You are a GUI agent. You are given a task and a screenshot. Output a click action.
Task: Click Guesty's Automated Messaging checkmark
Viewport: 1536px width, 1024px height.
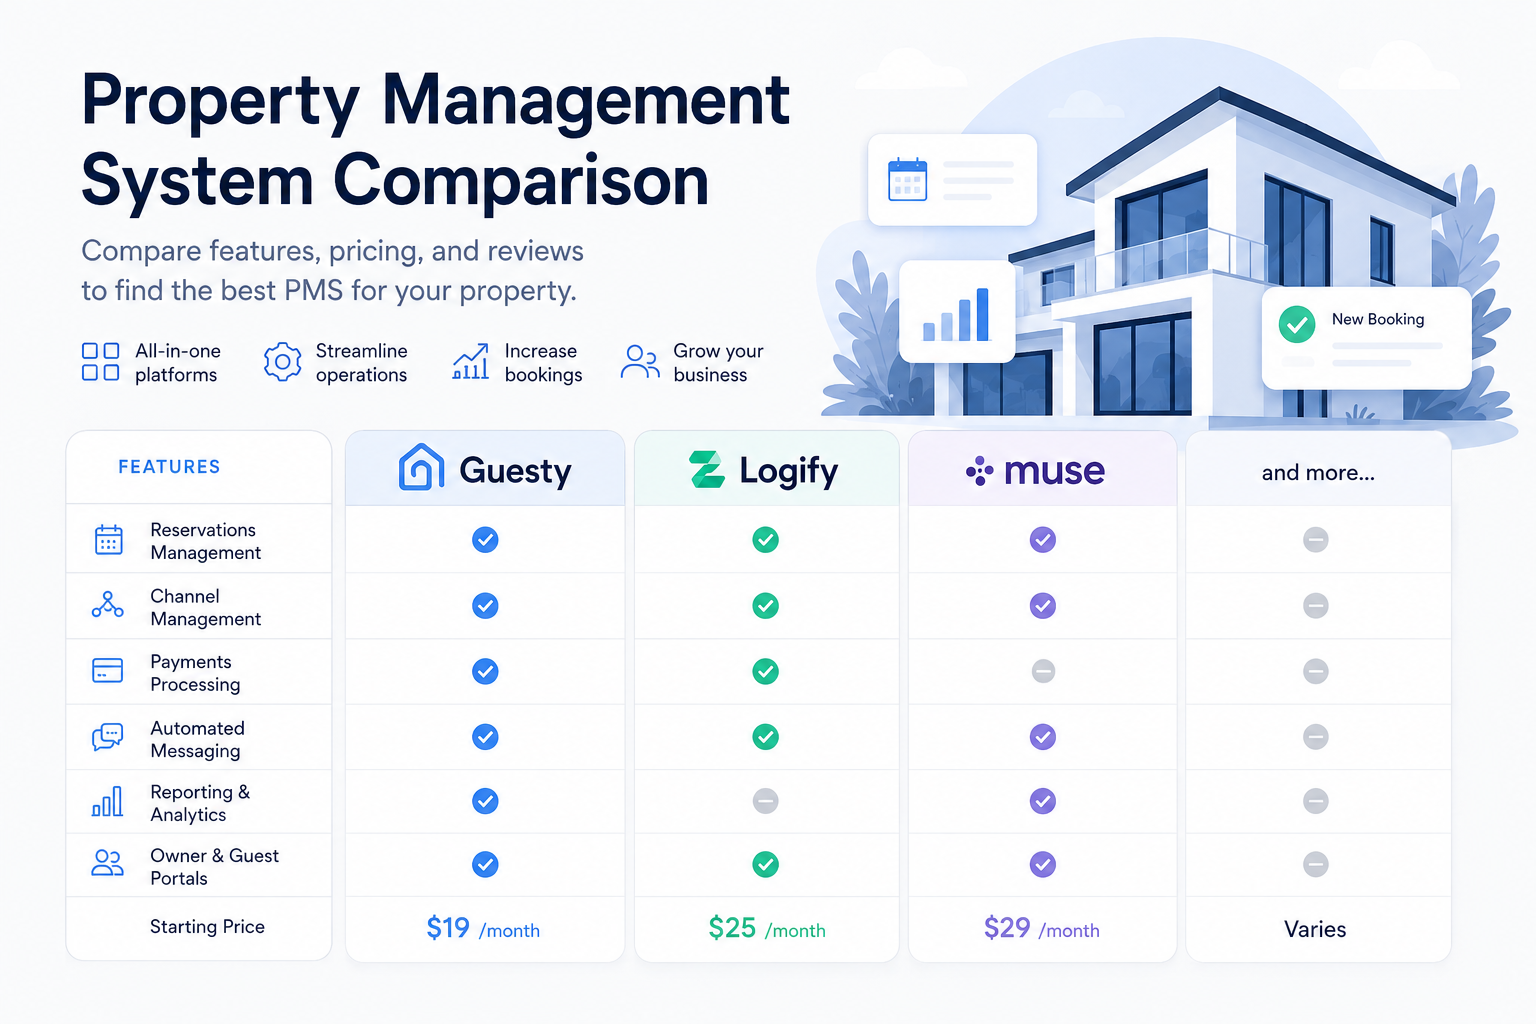(485, 737)
